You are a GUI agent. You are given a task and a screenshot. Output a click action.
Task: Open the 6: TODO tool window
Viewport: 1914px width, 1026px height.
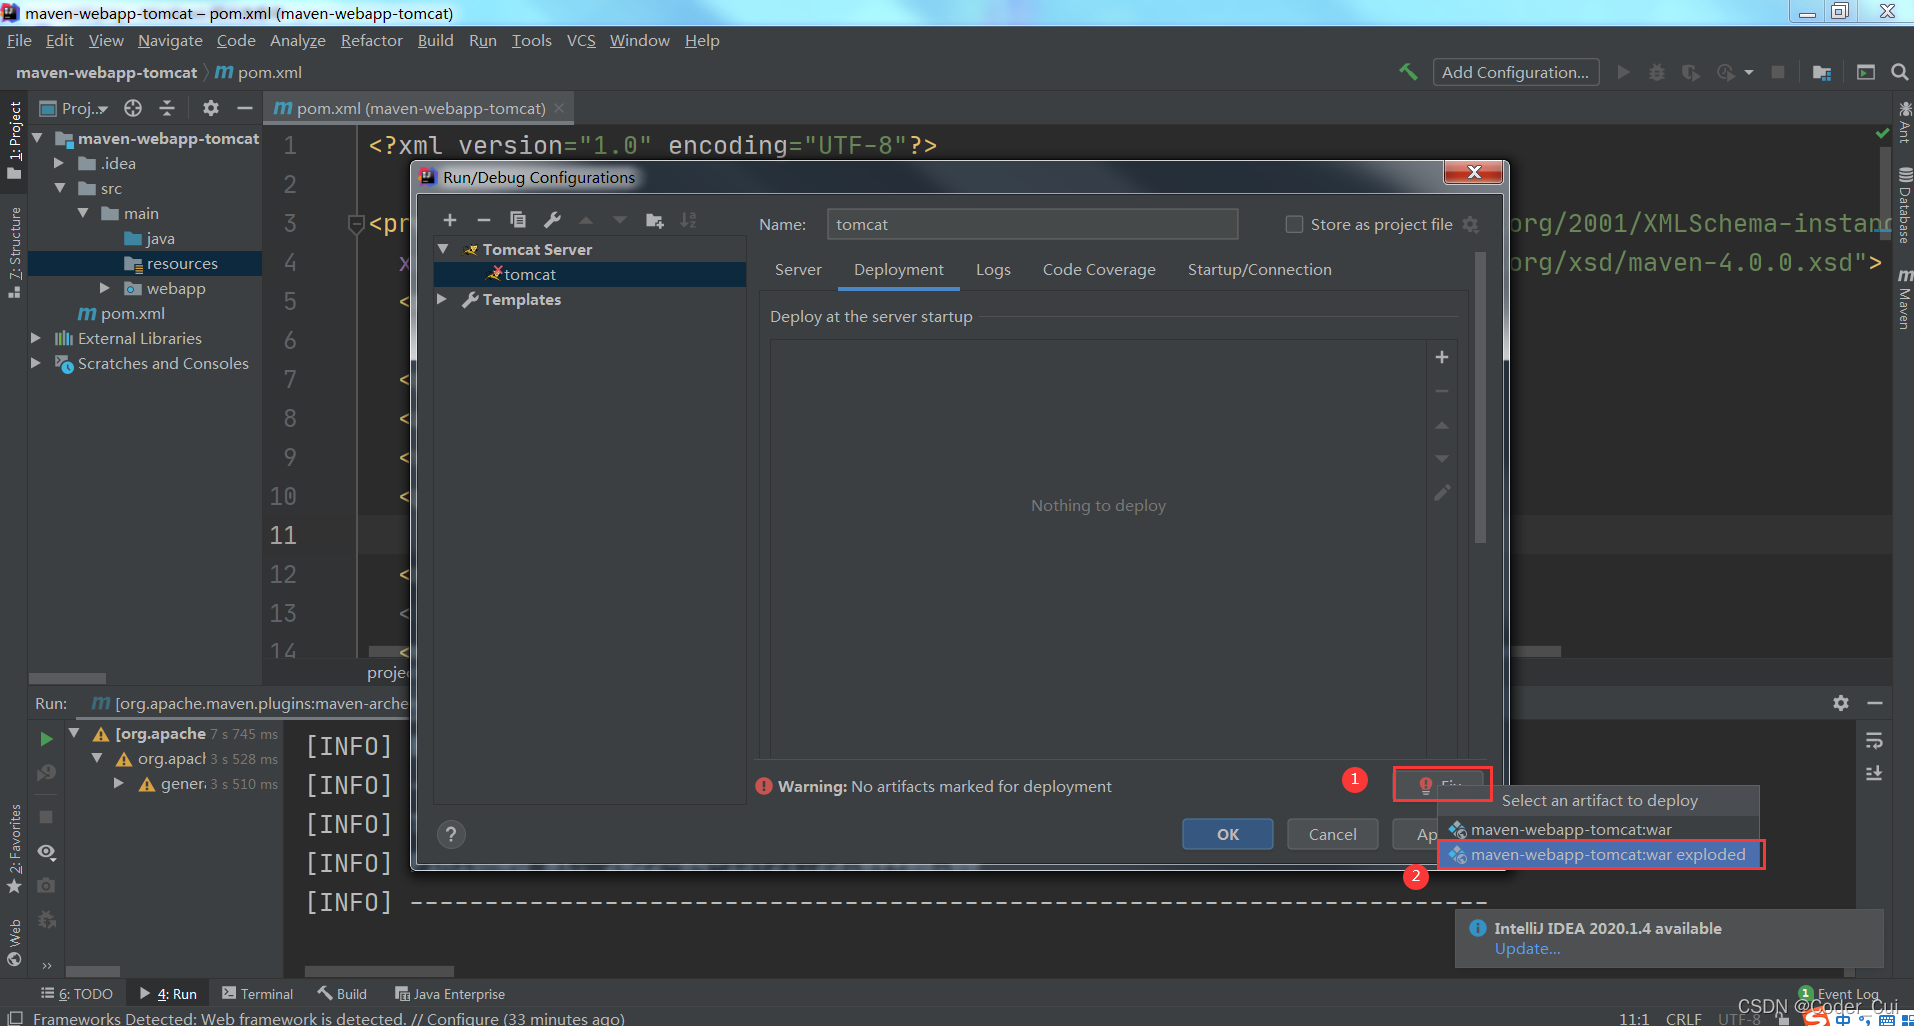pyautogui.click(x=77, y=994)
